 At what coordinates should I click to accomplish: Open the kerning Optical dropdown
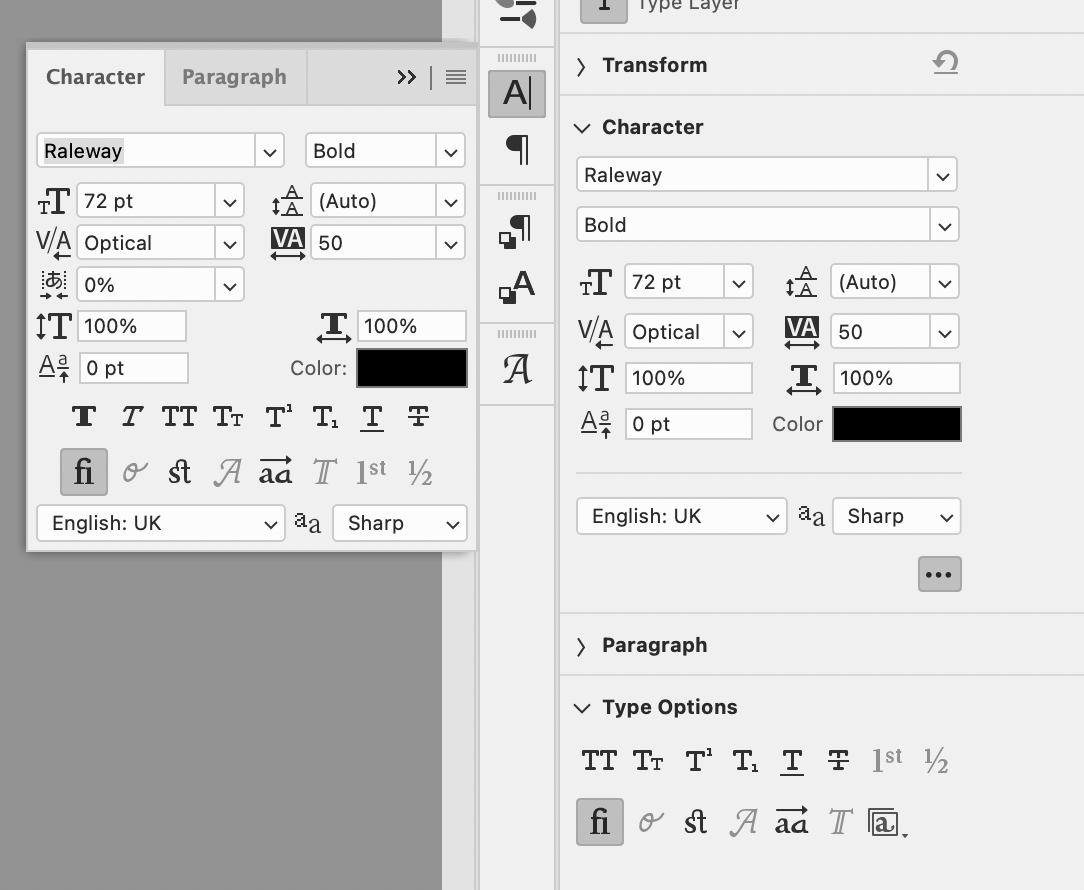[160, 242]
